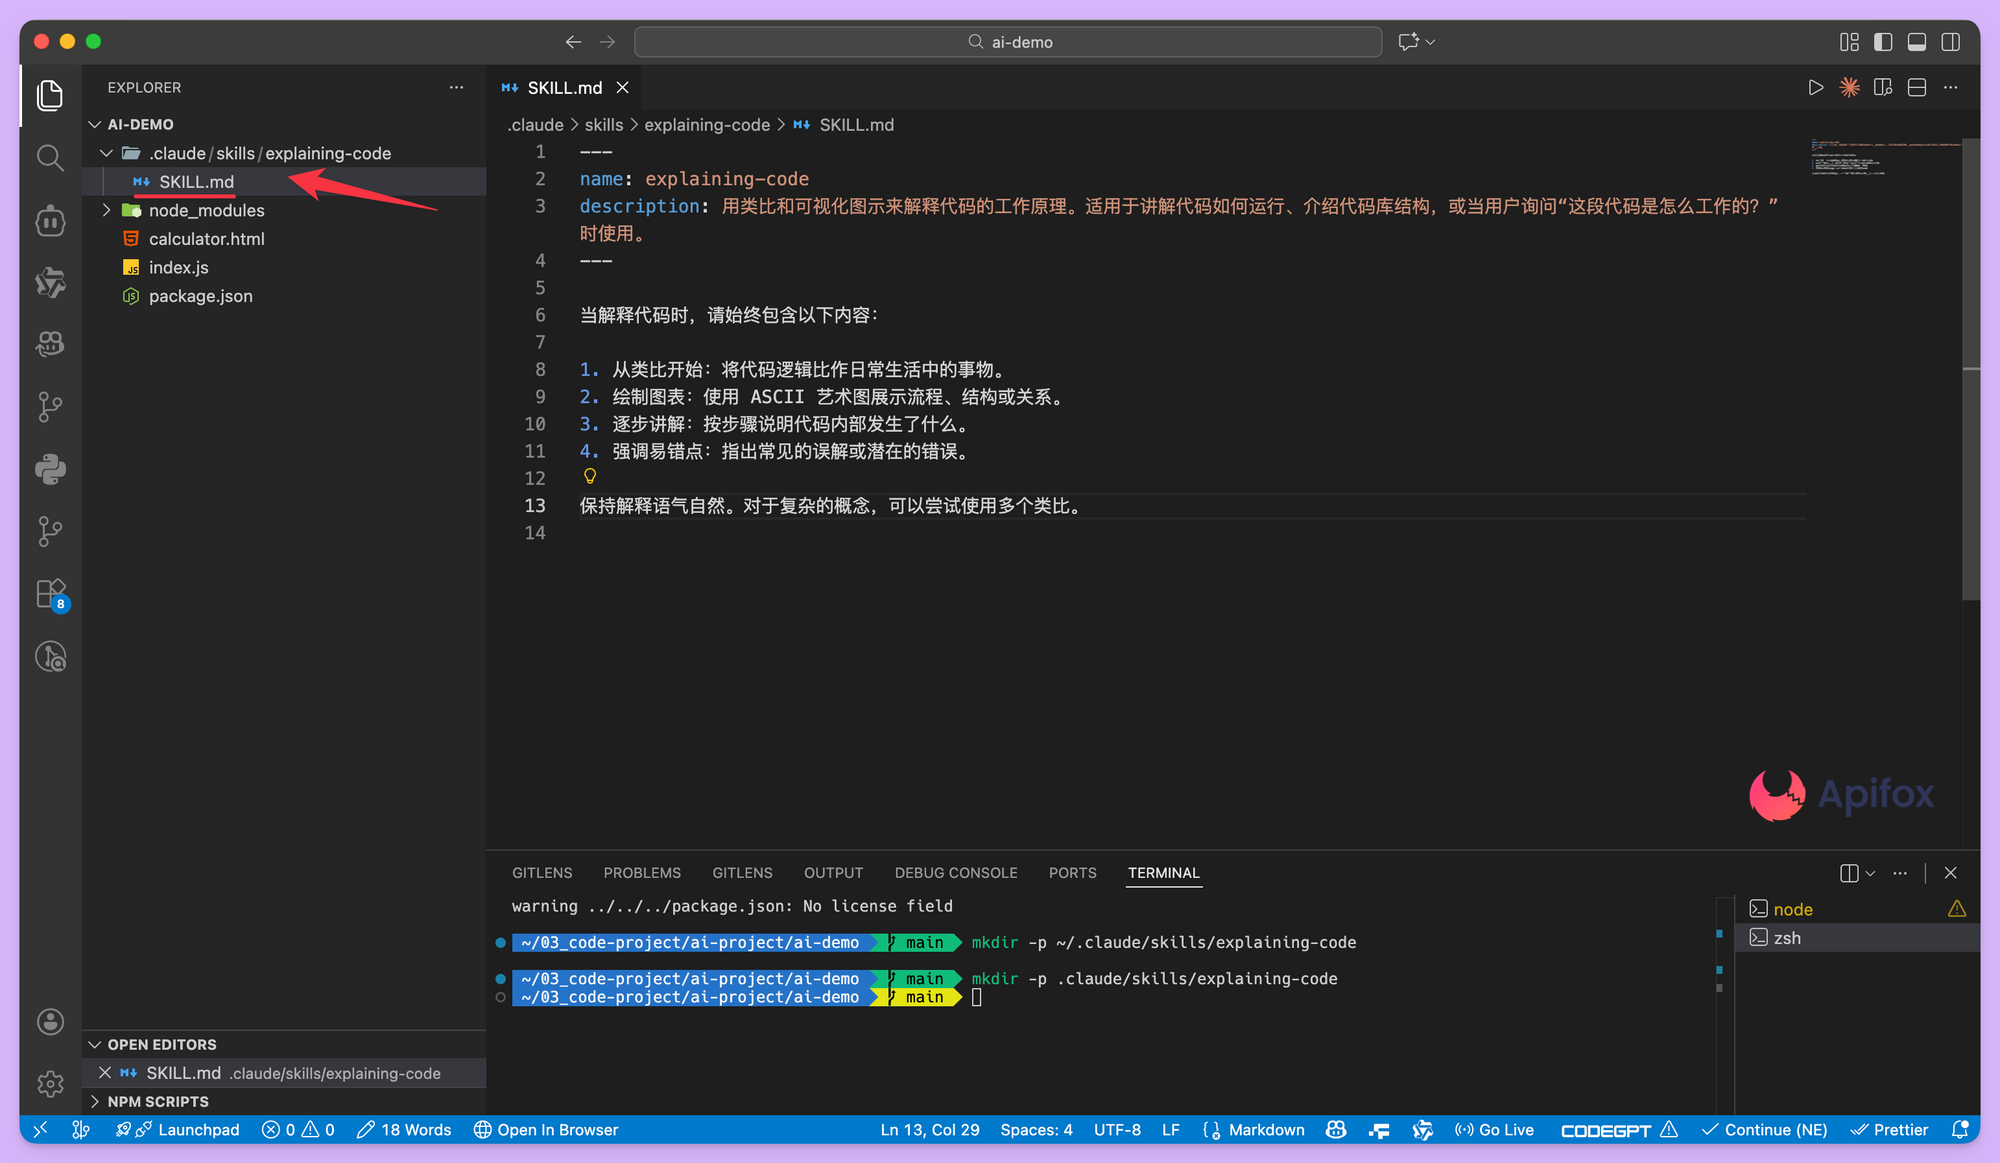The height and width of the screenshot is (1163, 2000).
Task: Click the ai-demo command center search field
Action: pos(1007,41)
